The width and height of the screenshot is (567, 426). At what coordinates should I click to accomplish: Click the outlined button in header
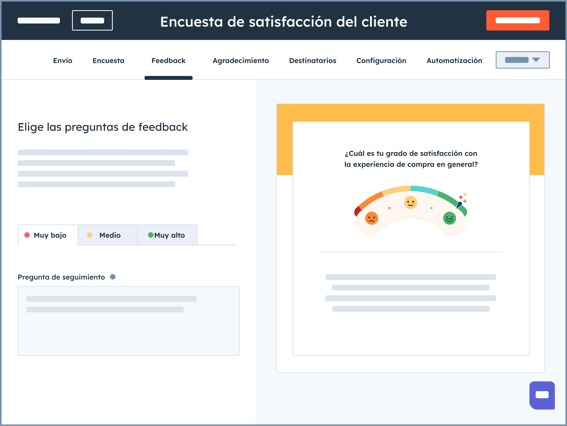93,21
